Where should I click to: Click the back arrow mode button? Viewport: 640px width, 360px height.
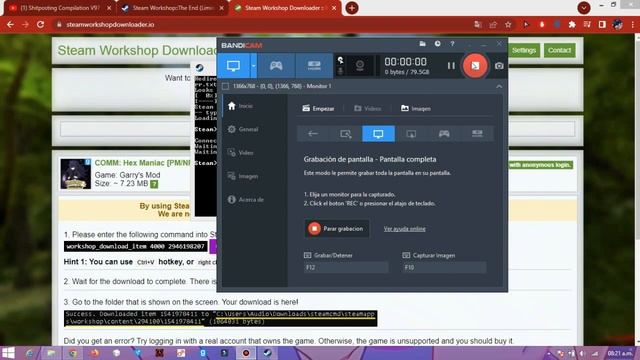(313, 134)
